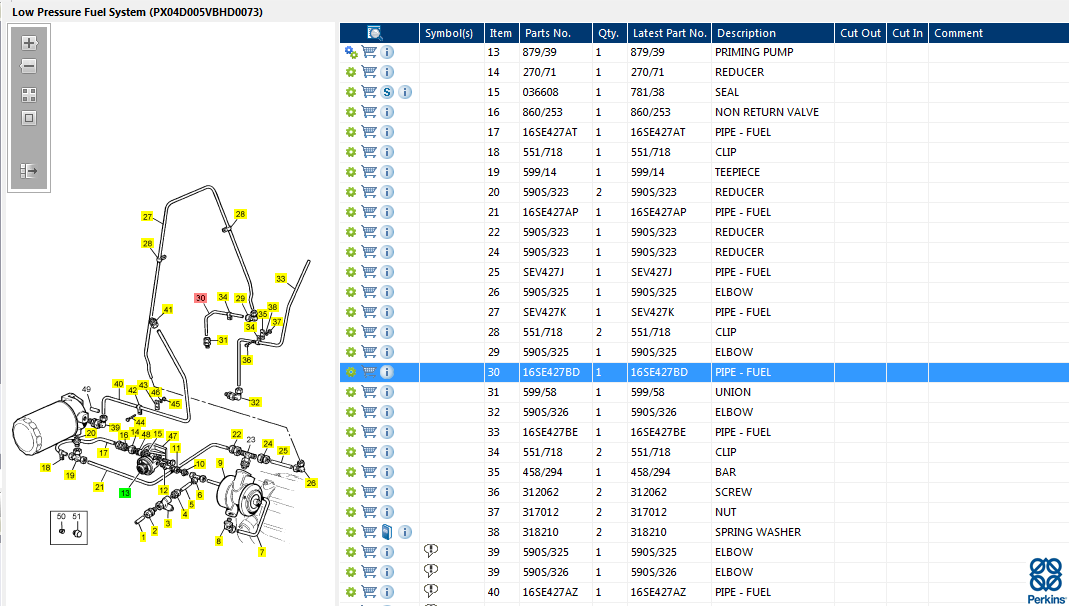
Task: Click the gear icon on UNION 599/58 row
Action: click(351, 392)
